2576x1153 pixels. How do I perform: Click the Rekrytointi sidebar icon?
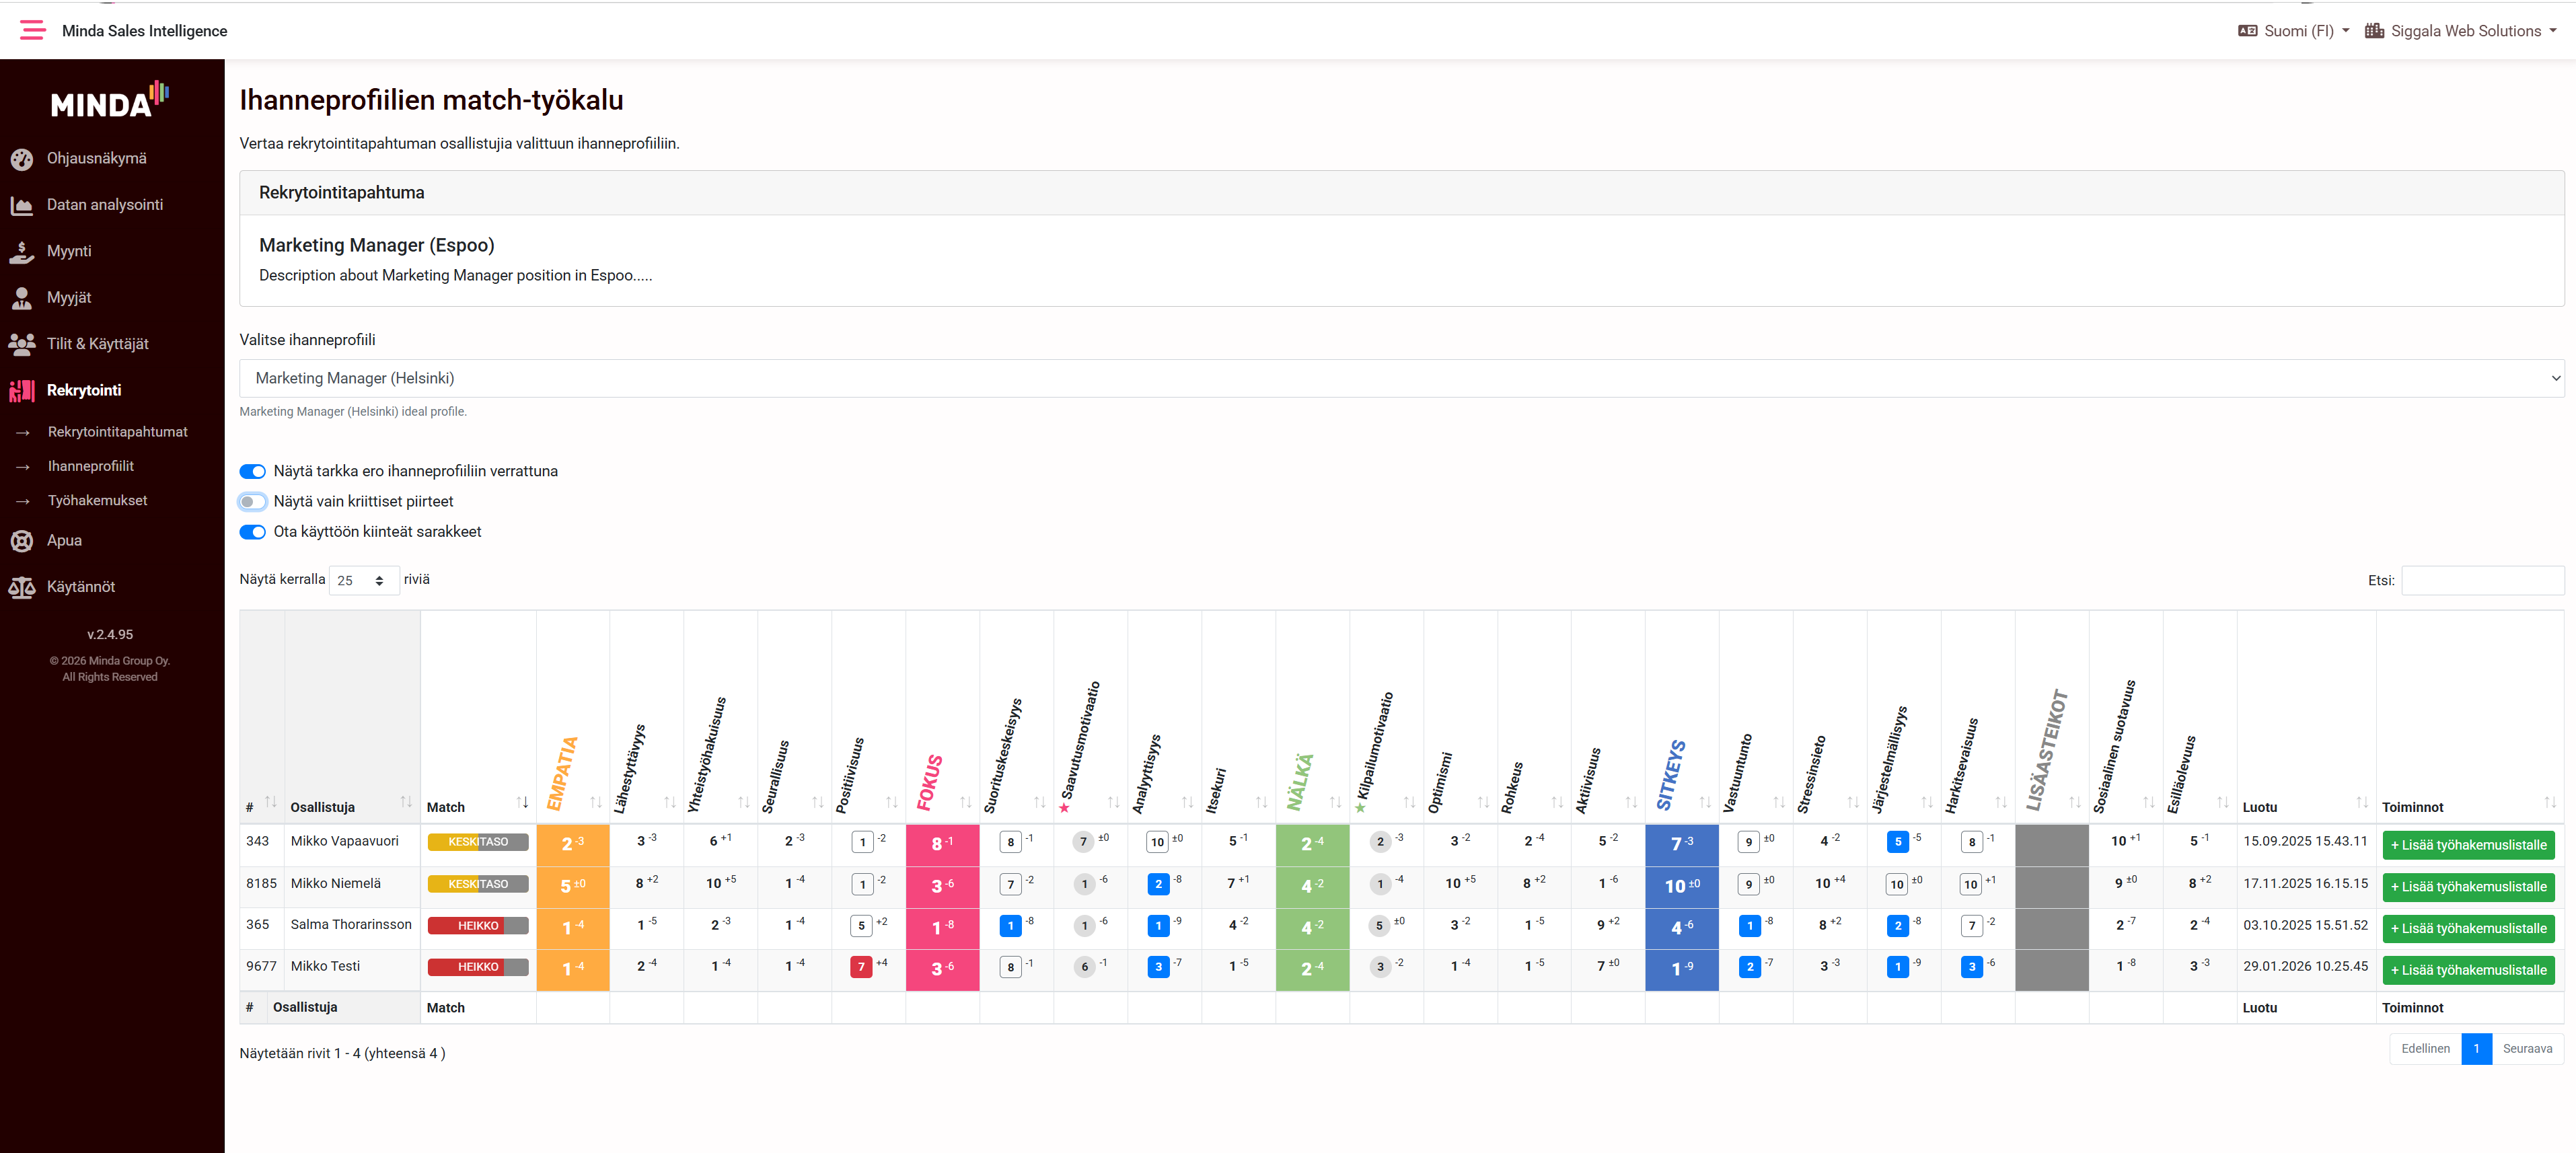point(21,390)
